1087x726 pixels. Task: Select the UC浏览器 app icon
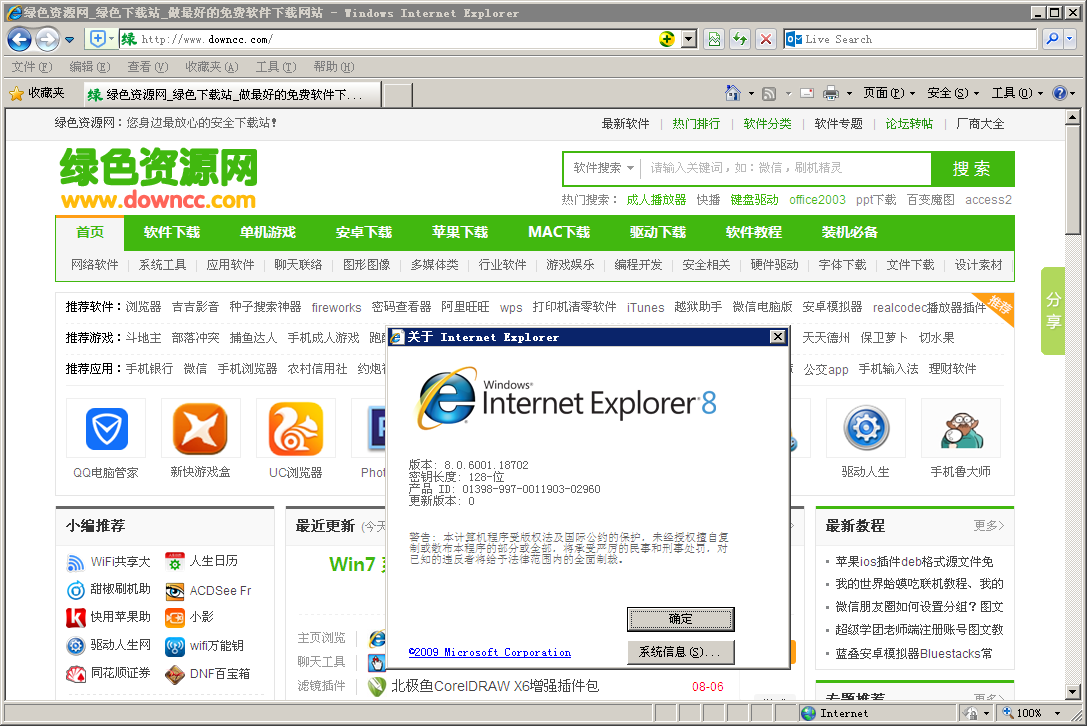pos(296,428)
